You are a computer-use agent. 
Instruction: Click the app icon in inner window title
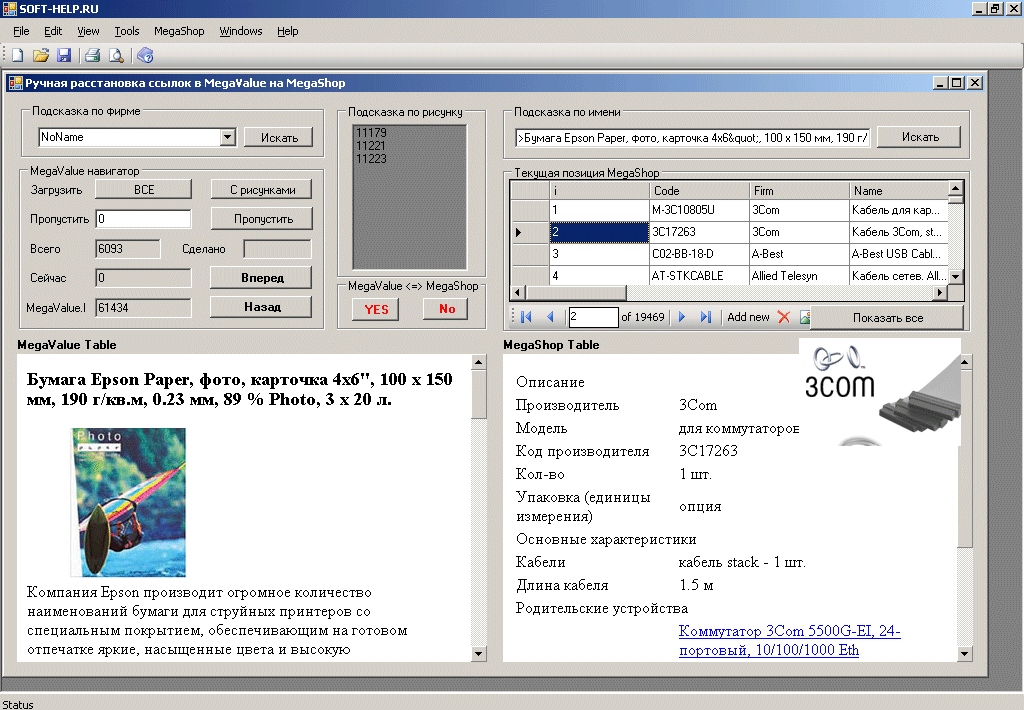(15, 83)
